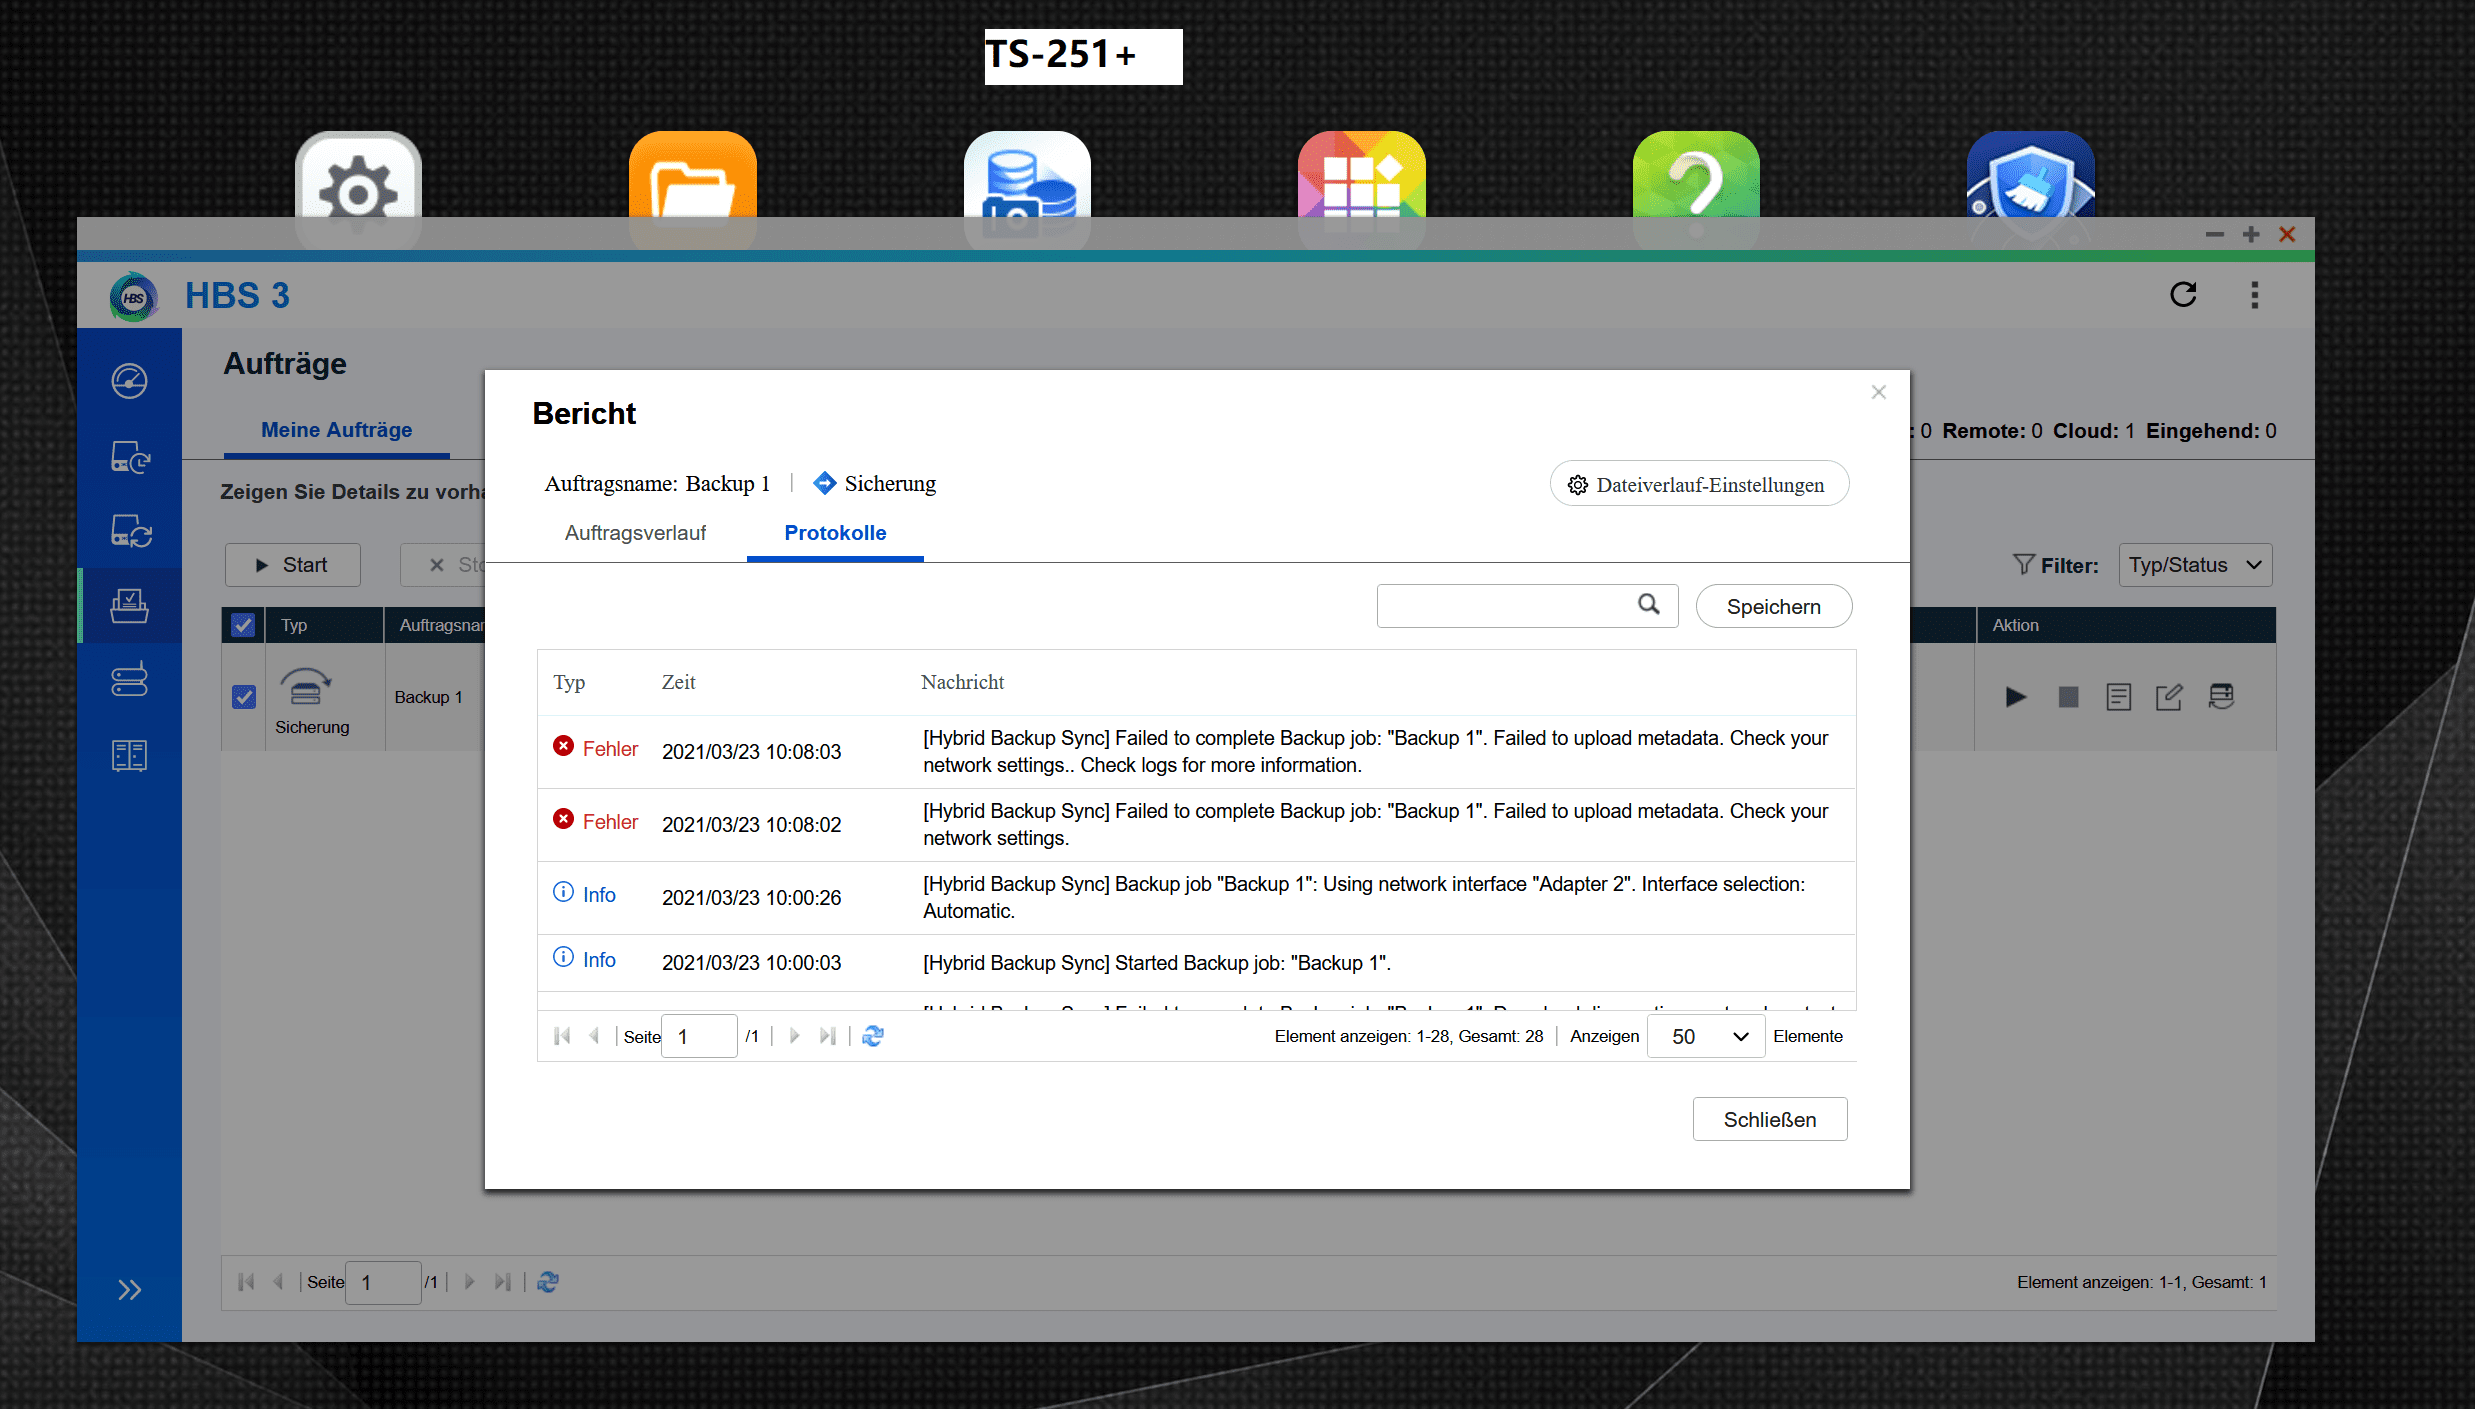
Task: Click the Schließen button
Action: click(1770, 1120)
